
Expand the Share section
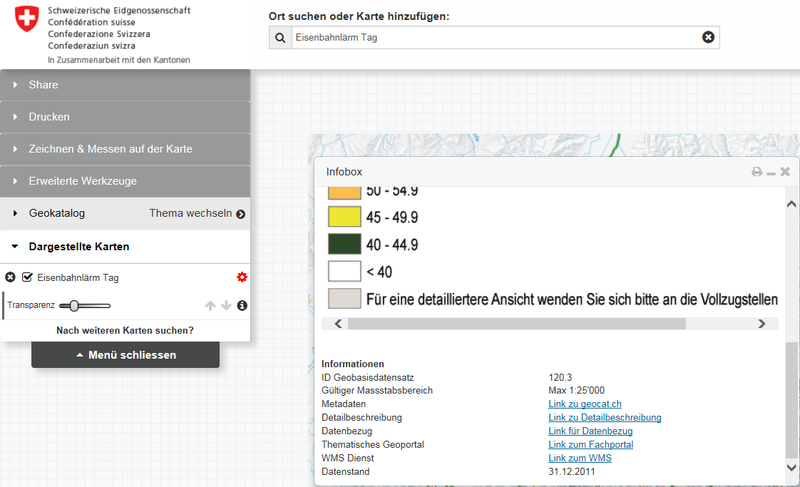click(x=125, y=85)
